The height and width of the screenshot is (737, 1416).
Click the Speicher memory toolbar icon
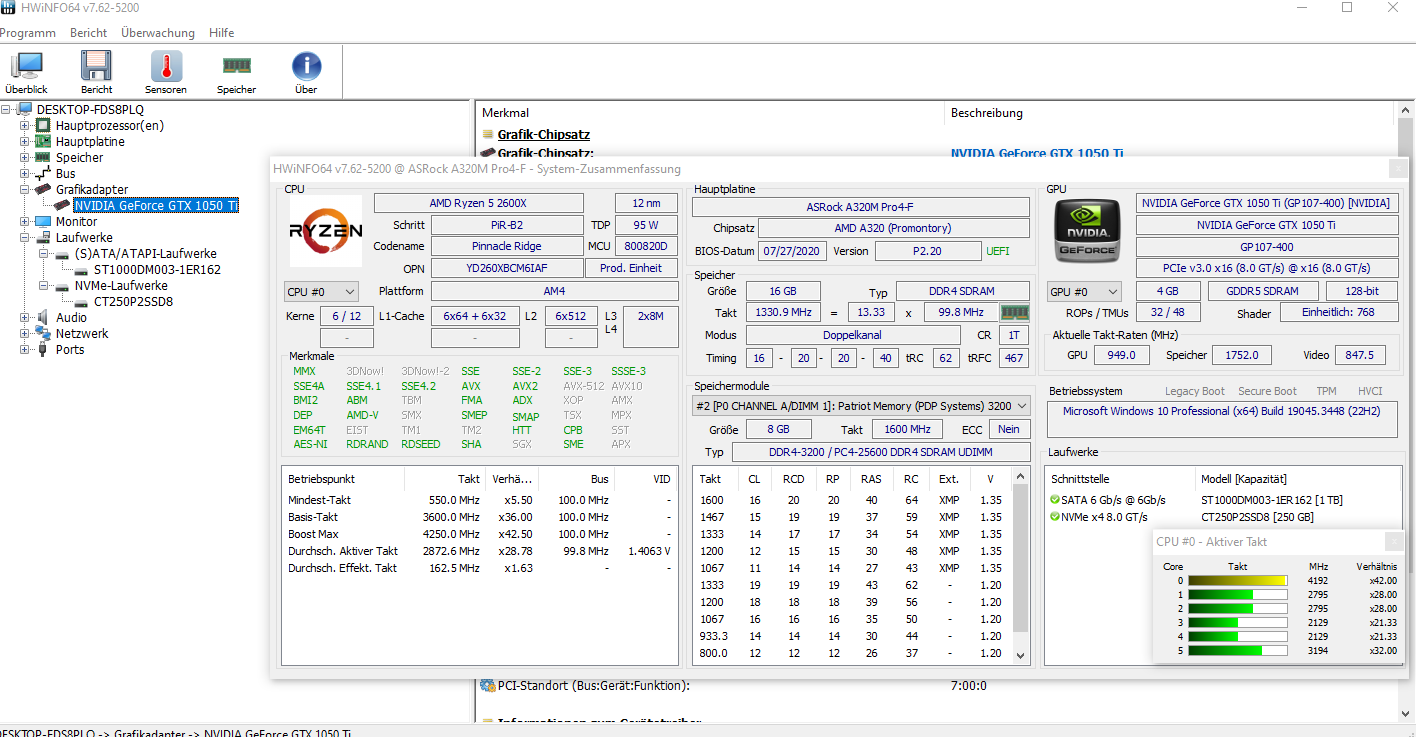point(236,66)
